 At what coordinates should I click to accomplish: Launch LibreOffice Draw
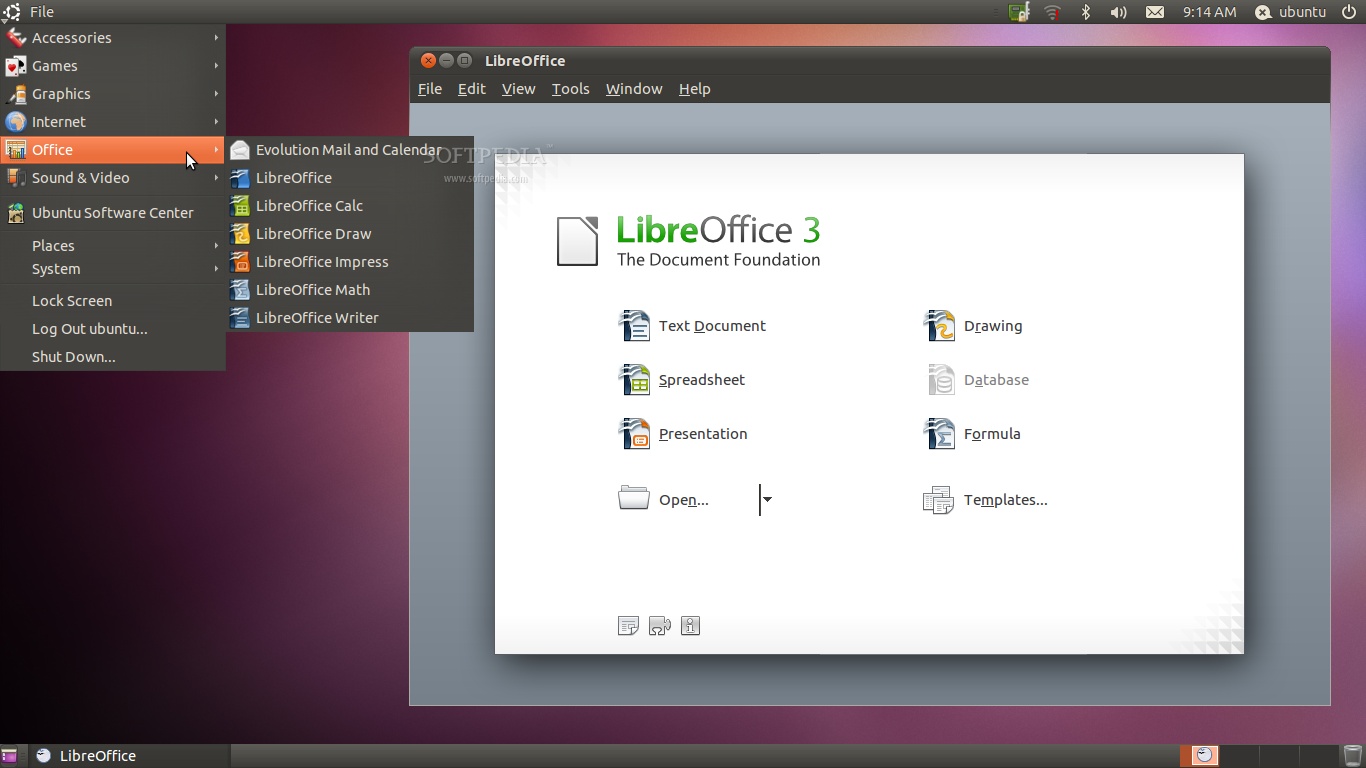pyautogui.click(x=350, y=234)
